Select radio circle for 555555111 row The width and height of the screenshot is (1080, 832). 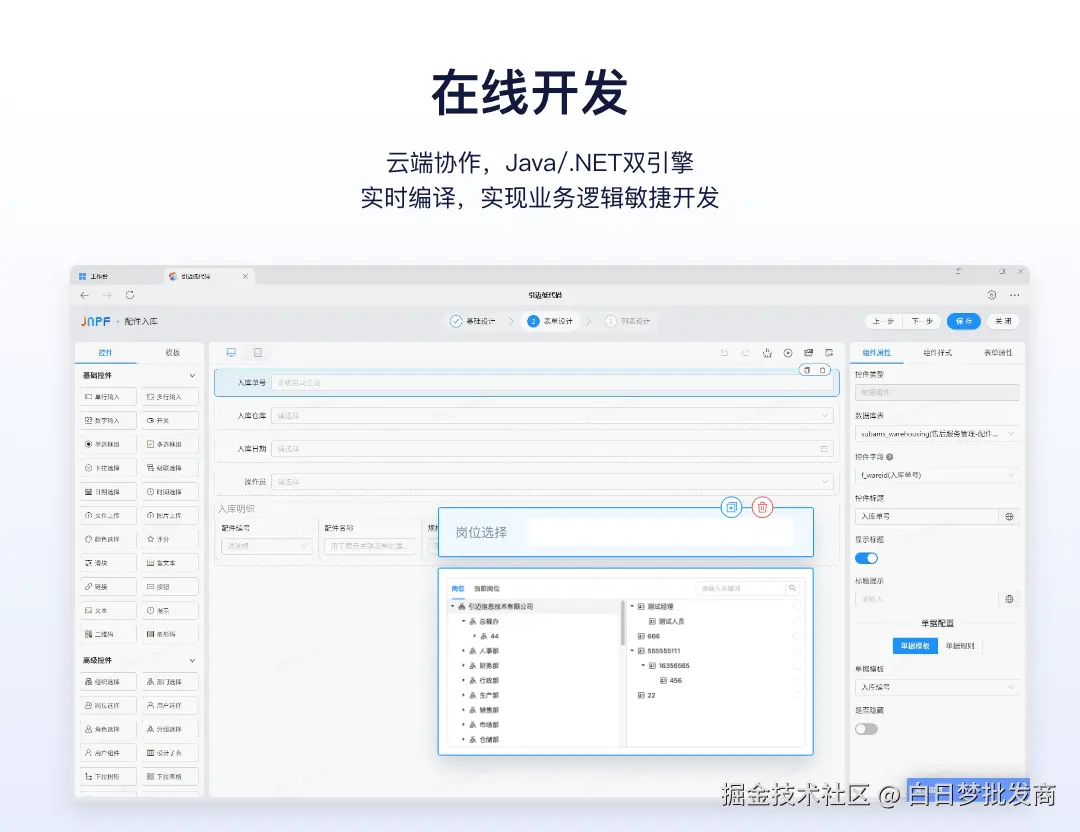[797, 651]
